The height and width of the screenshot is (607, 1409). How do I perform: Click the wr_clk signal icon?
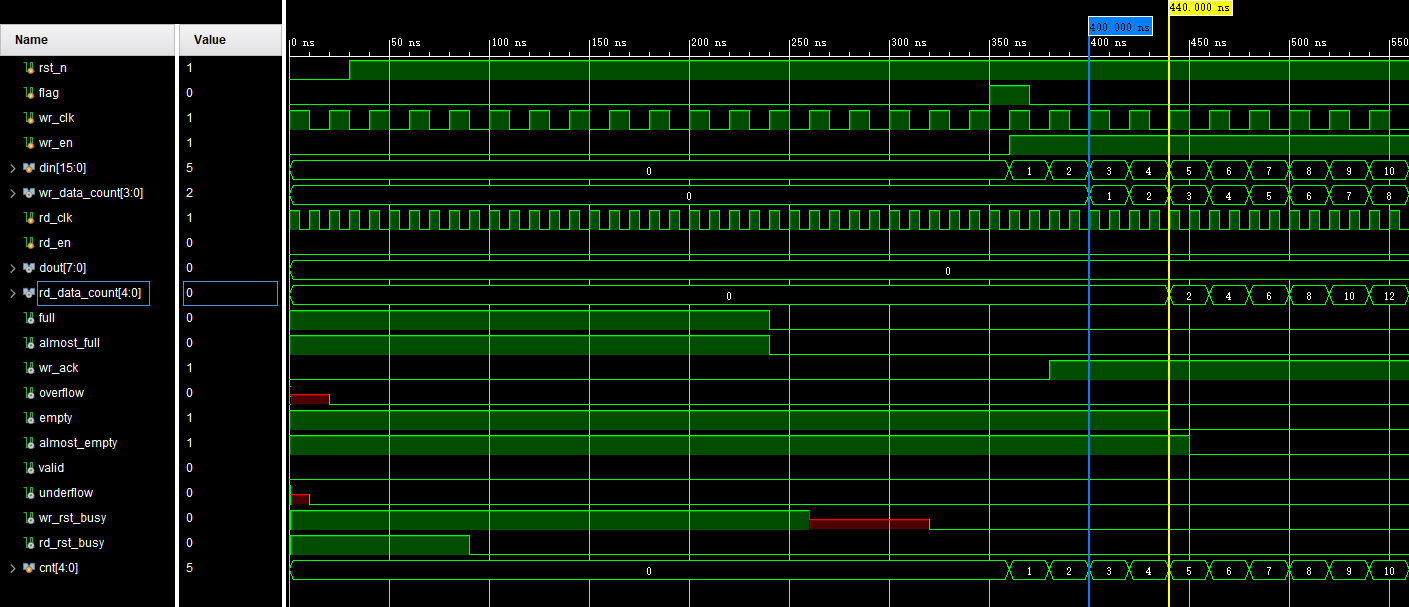pos(28,118)
